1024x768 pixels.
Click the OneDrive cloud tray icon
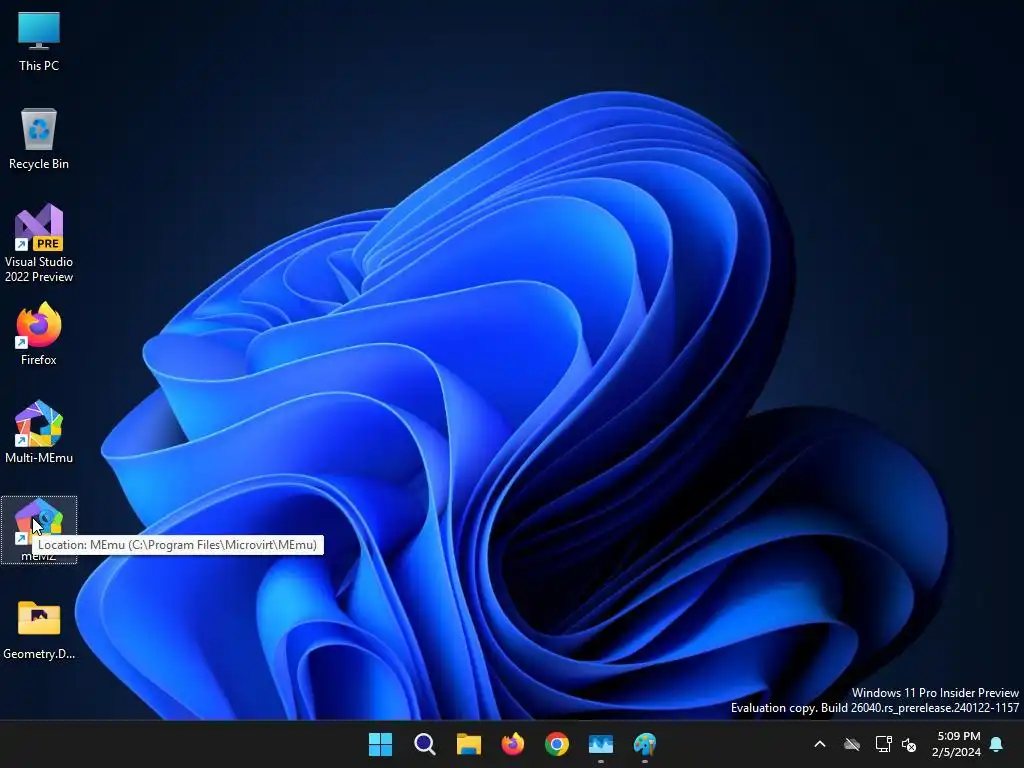(852, 744)
